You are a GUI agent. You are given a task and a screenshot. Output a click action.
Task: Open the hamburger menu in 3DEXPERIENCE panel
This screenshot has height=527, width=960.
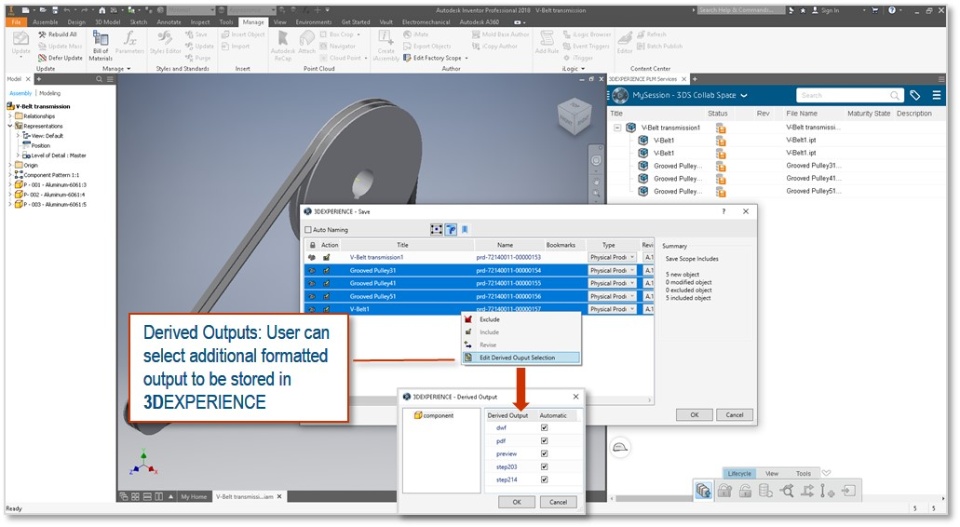(x=936, y=95)
